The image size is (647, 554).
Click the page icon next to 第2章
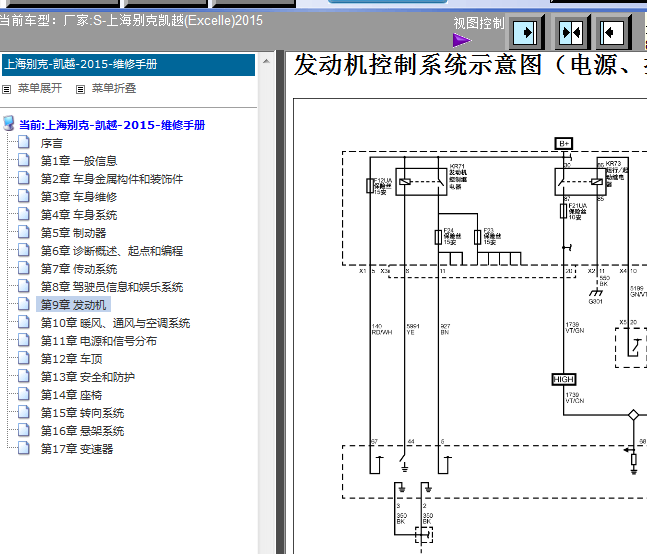coord(24,177)
